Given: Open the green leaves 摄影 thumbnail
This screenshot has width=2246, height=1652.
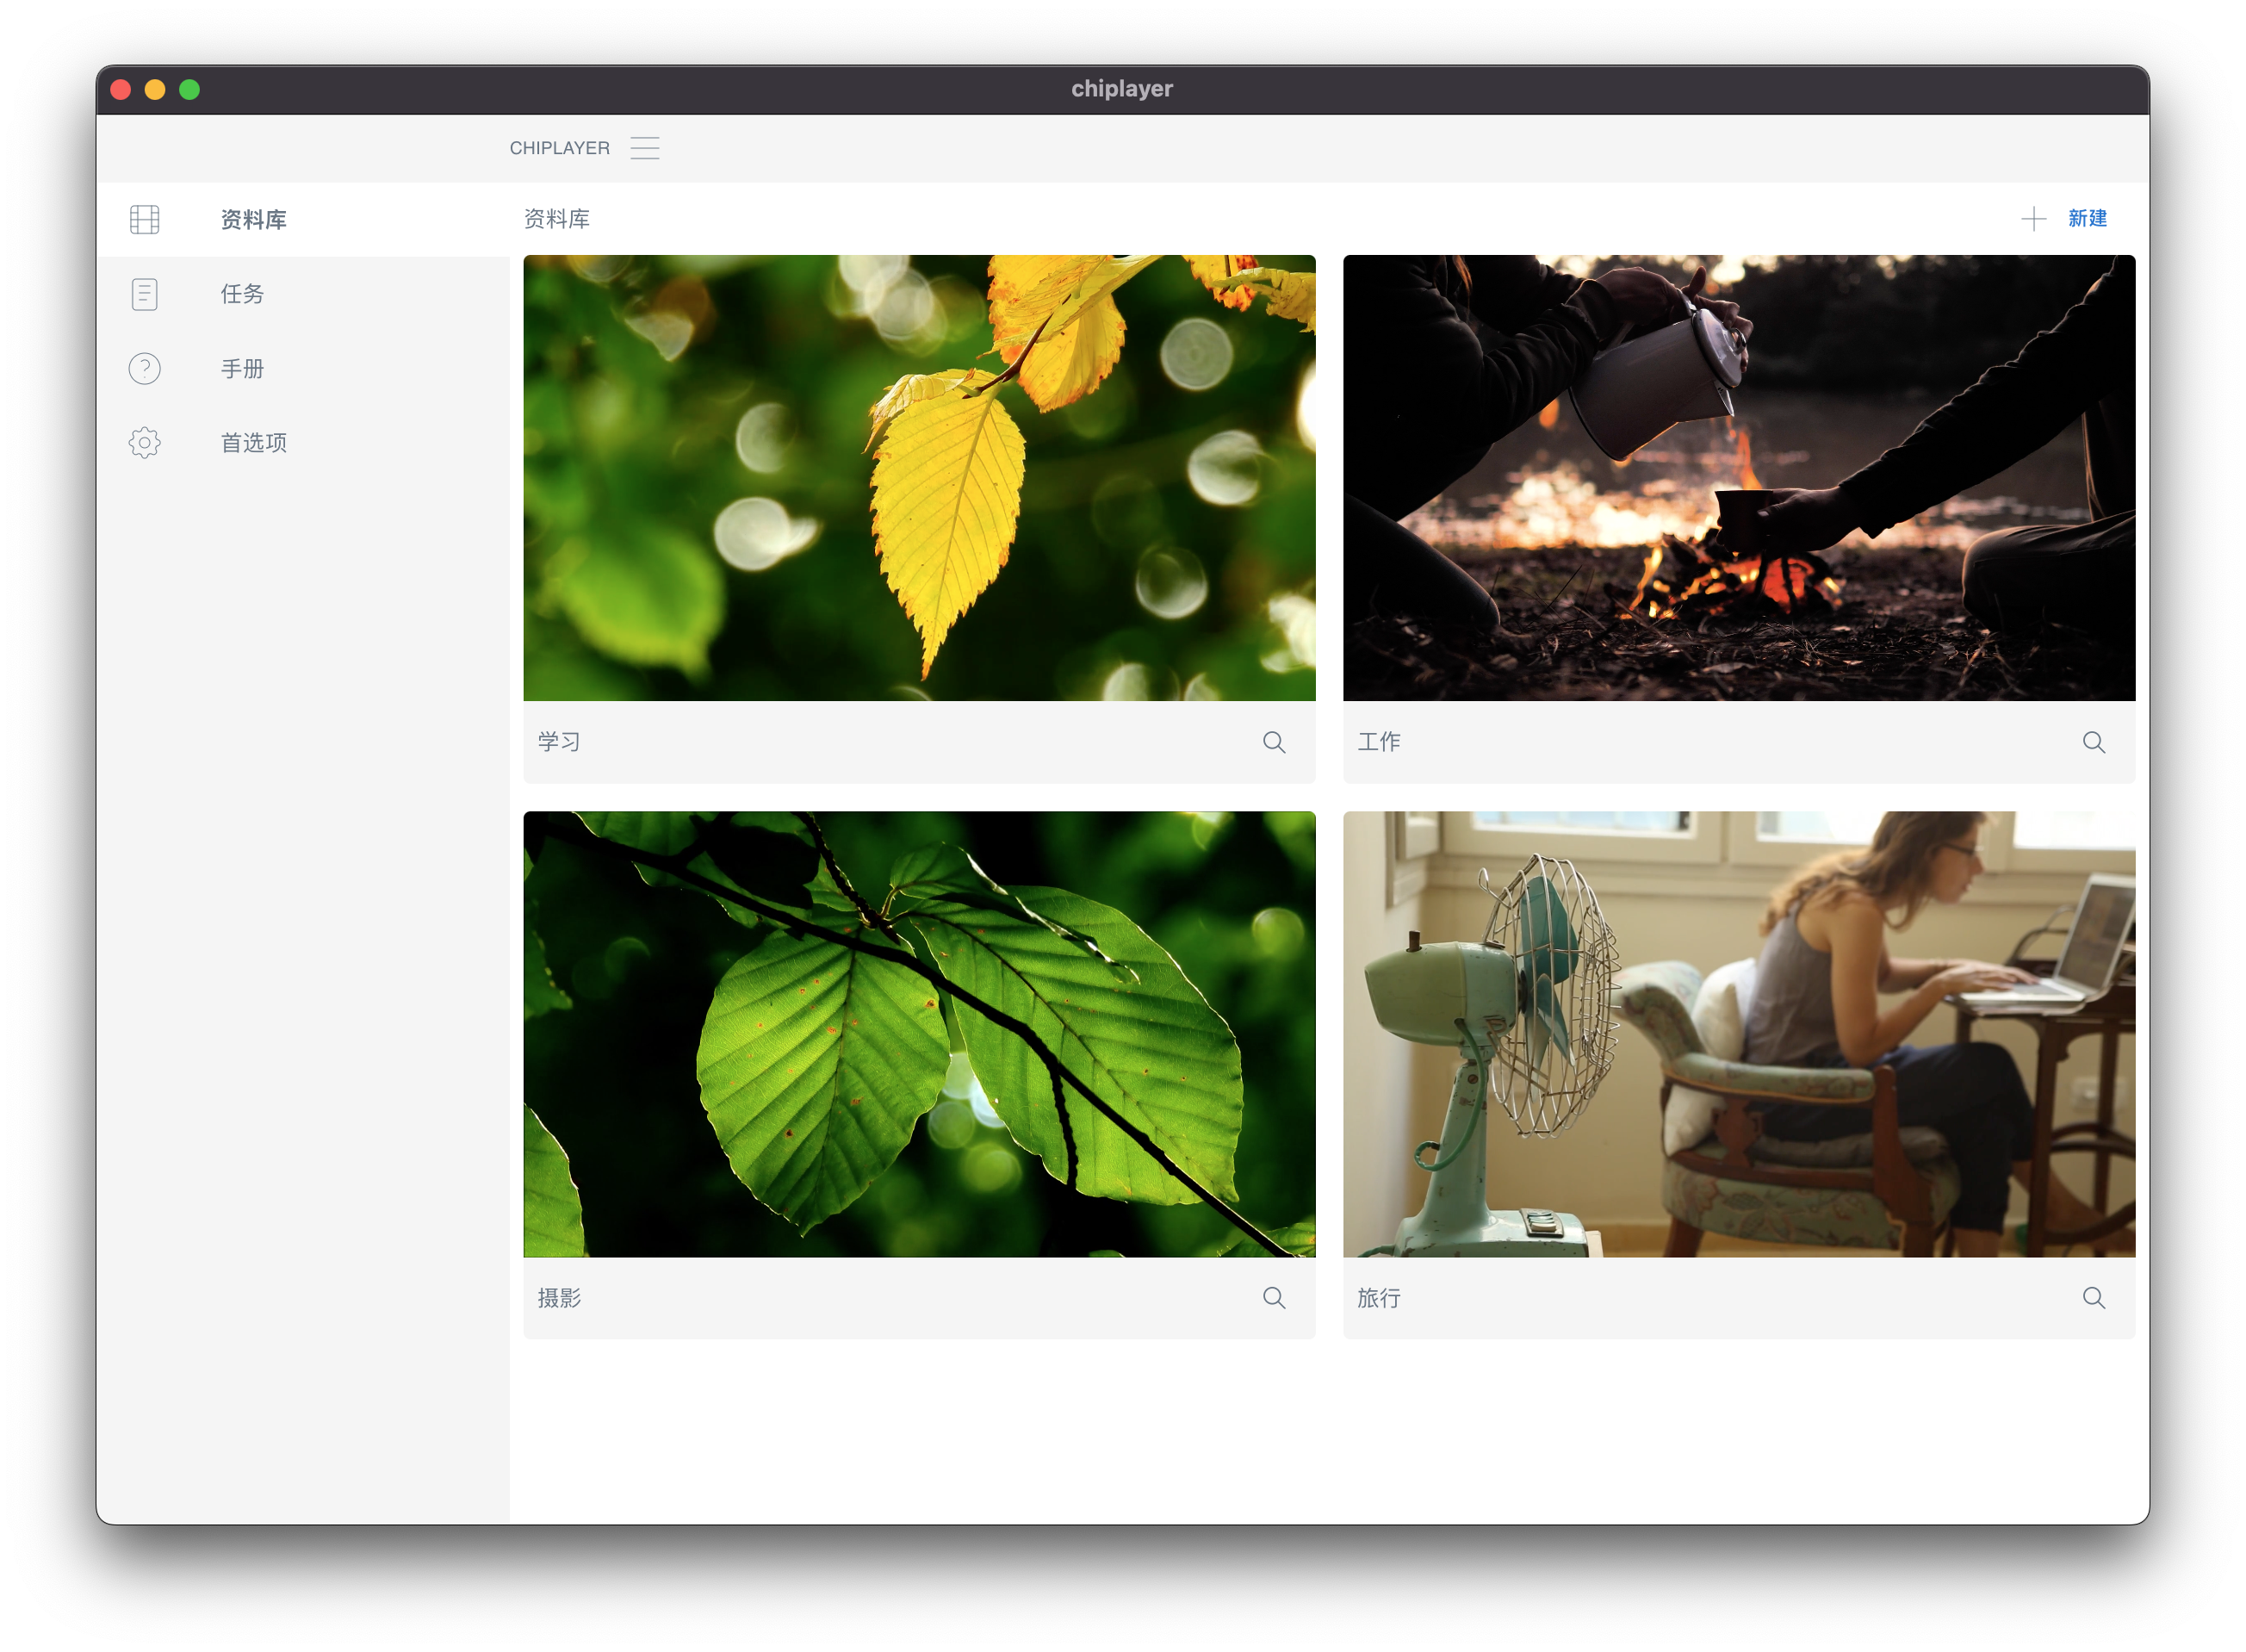Looking at the screenshot, I should [919, 1034].
